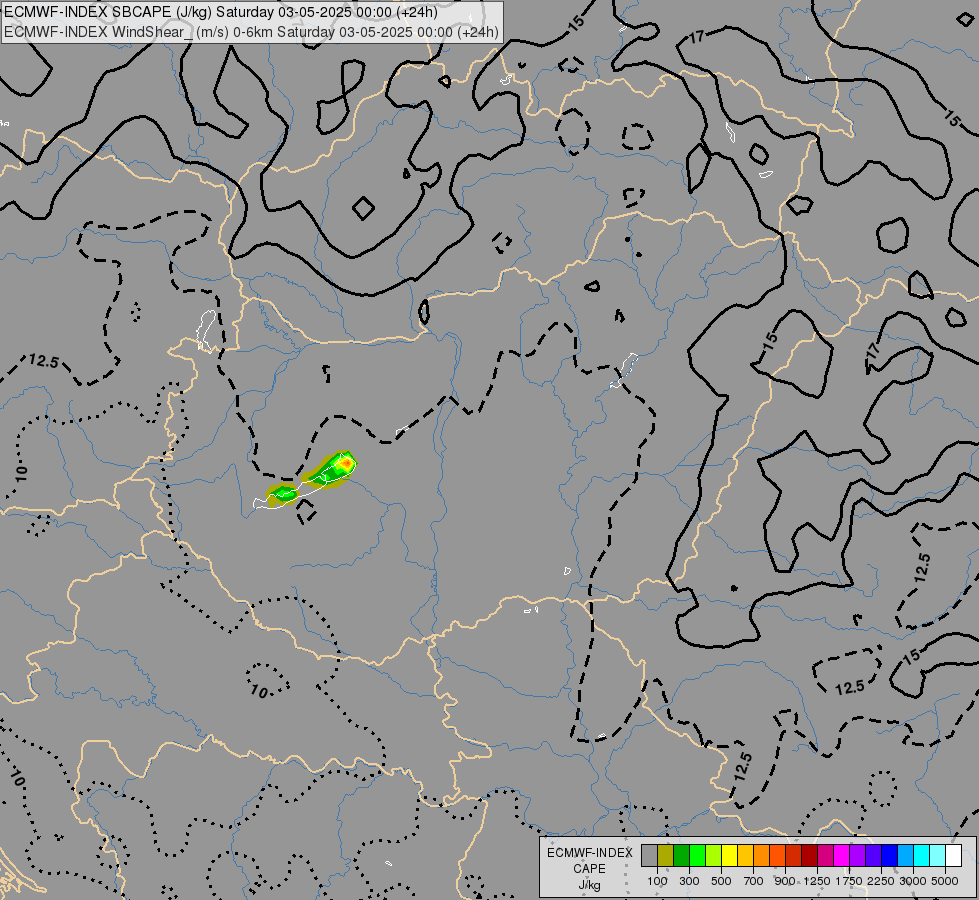Click the ECMWF-INDEX WindShear title line
Image resolution: width=979 pixels, height=900 pixels.
251,32
